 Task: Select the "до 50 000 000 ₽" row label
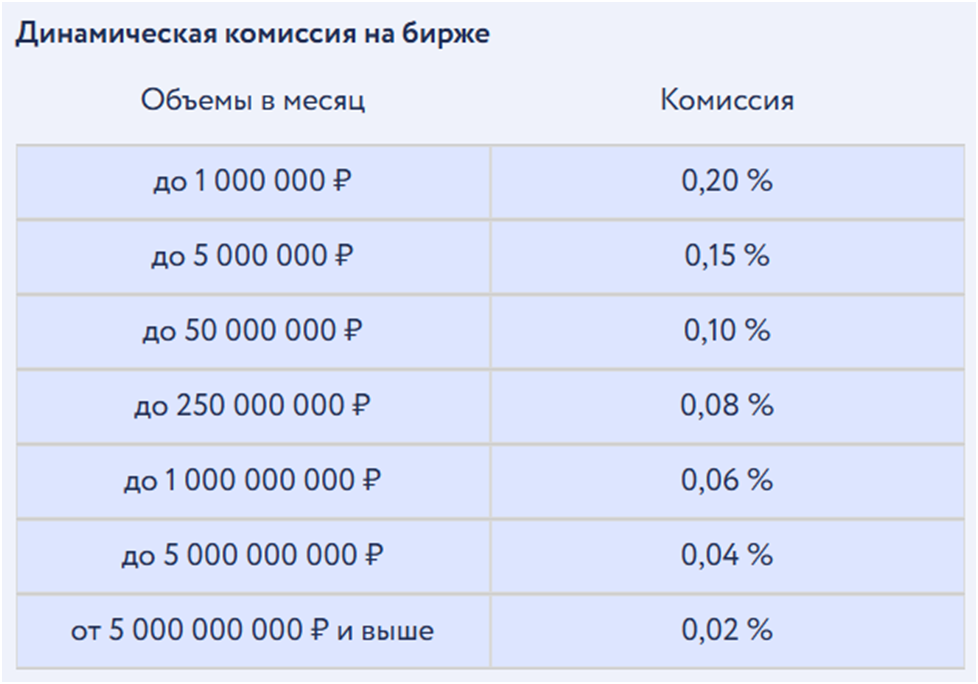tap(253, 331)
